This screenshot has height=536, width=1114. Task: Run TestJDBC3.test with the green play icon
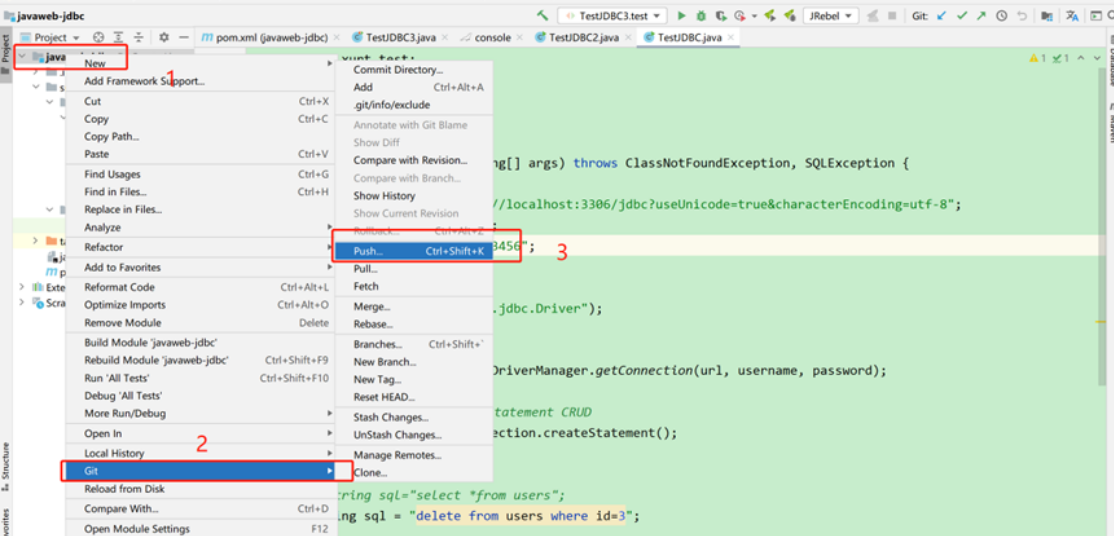click(x=681, y=15)
